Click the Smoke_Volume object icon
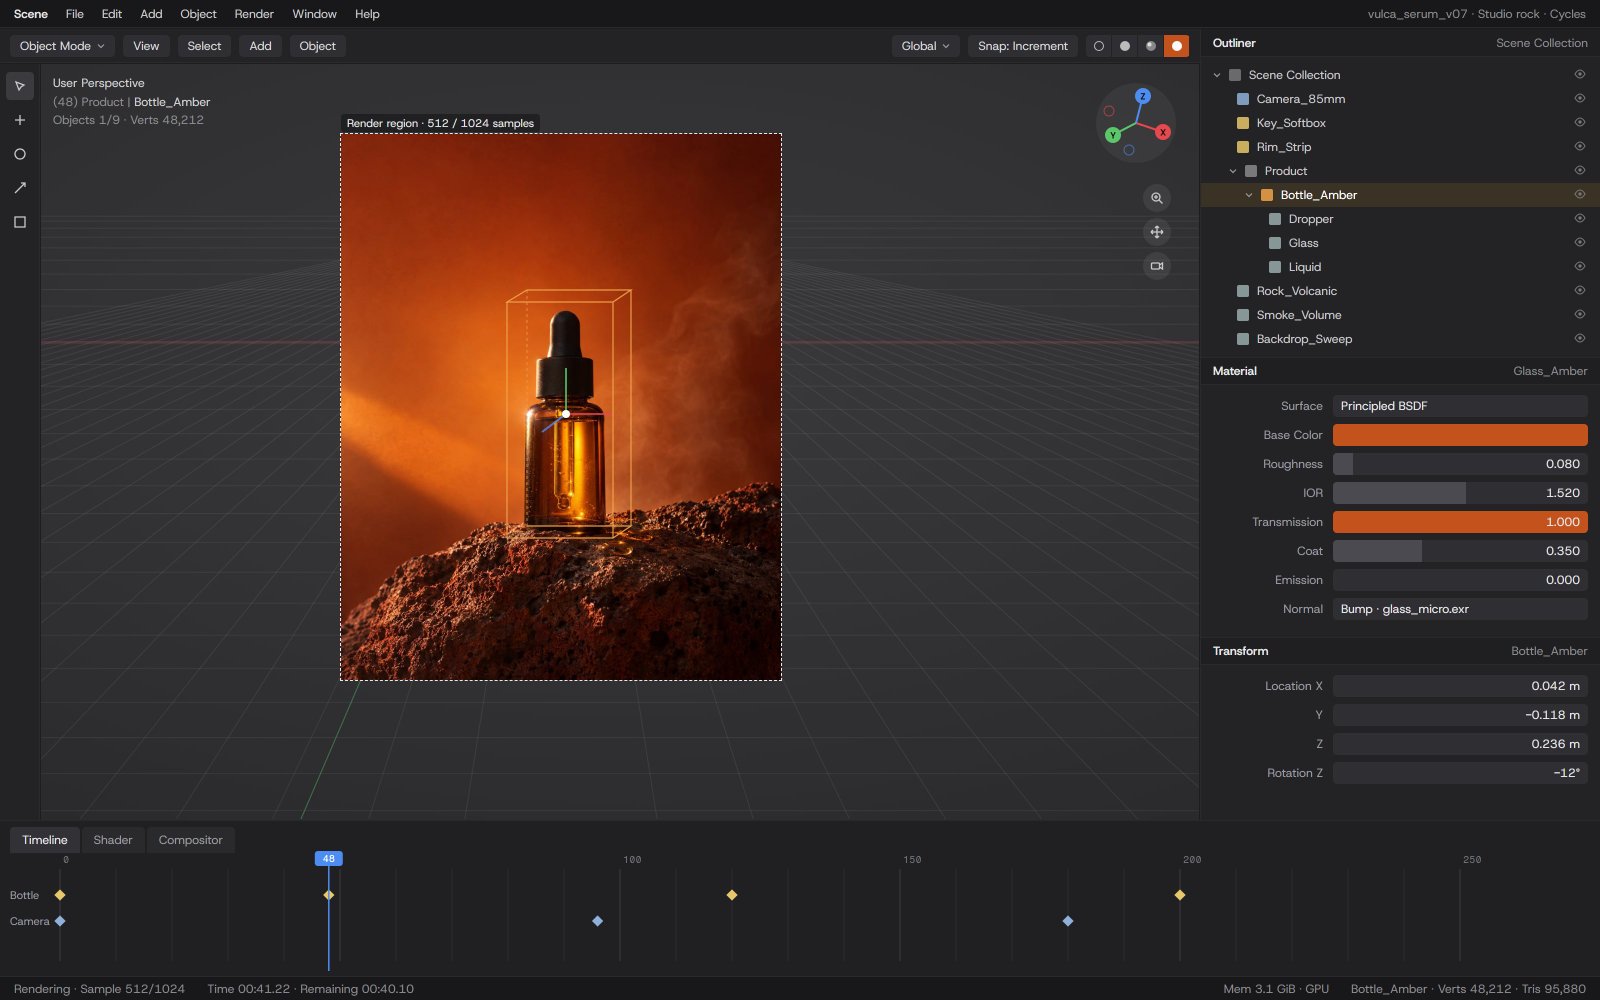Screen dimensions: 1600x1000 (1243, 315)
